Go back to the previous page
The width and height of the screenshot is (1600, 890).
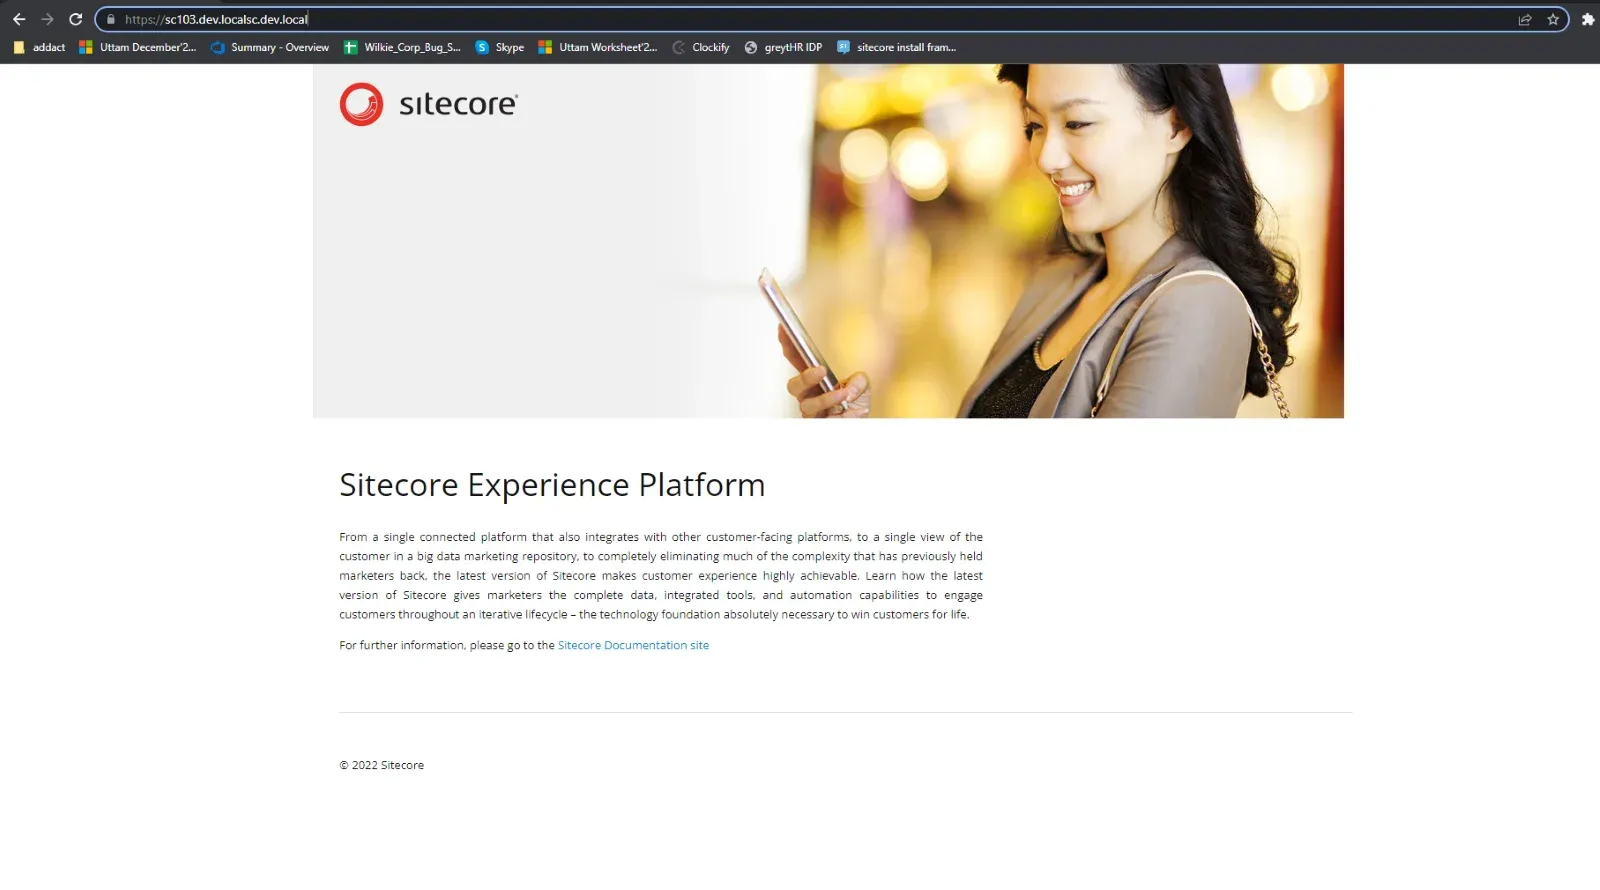pyautogui.click(x=19, y=19)
